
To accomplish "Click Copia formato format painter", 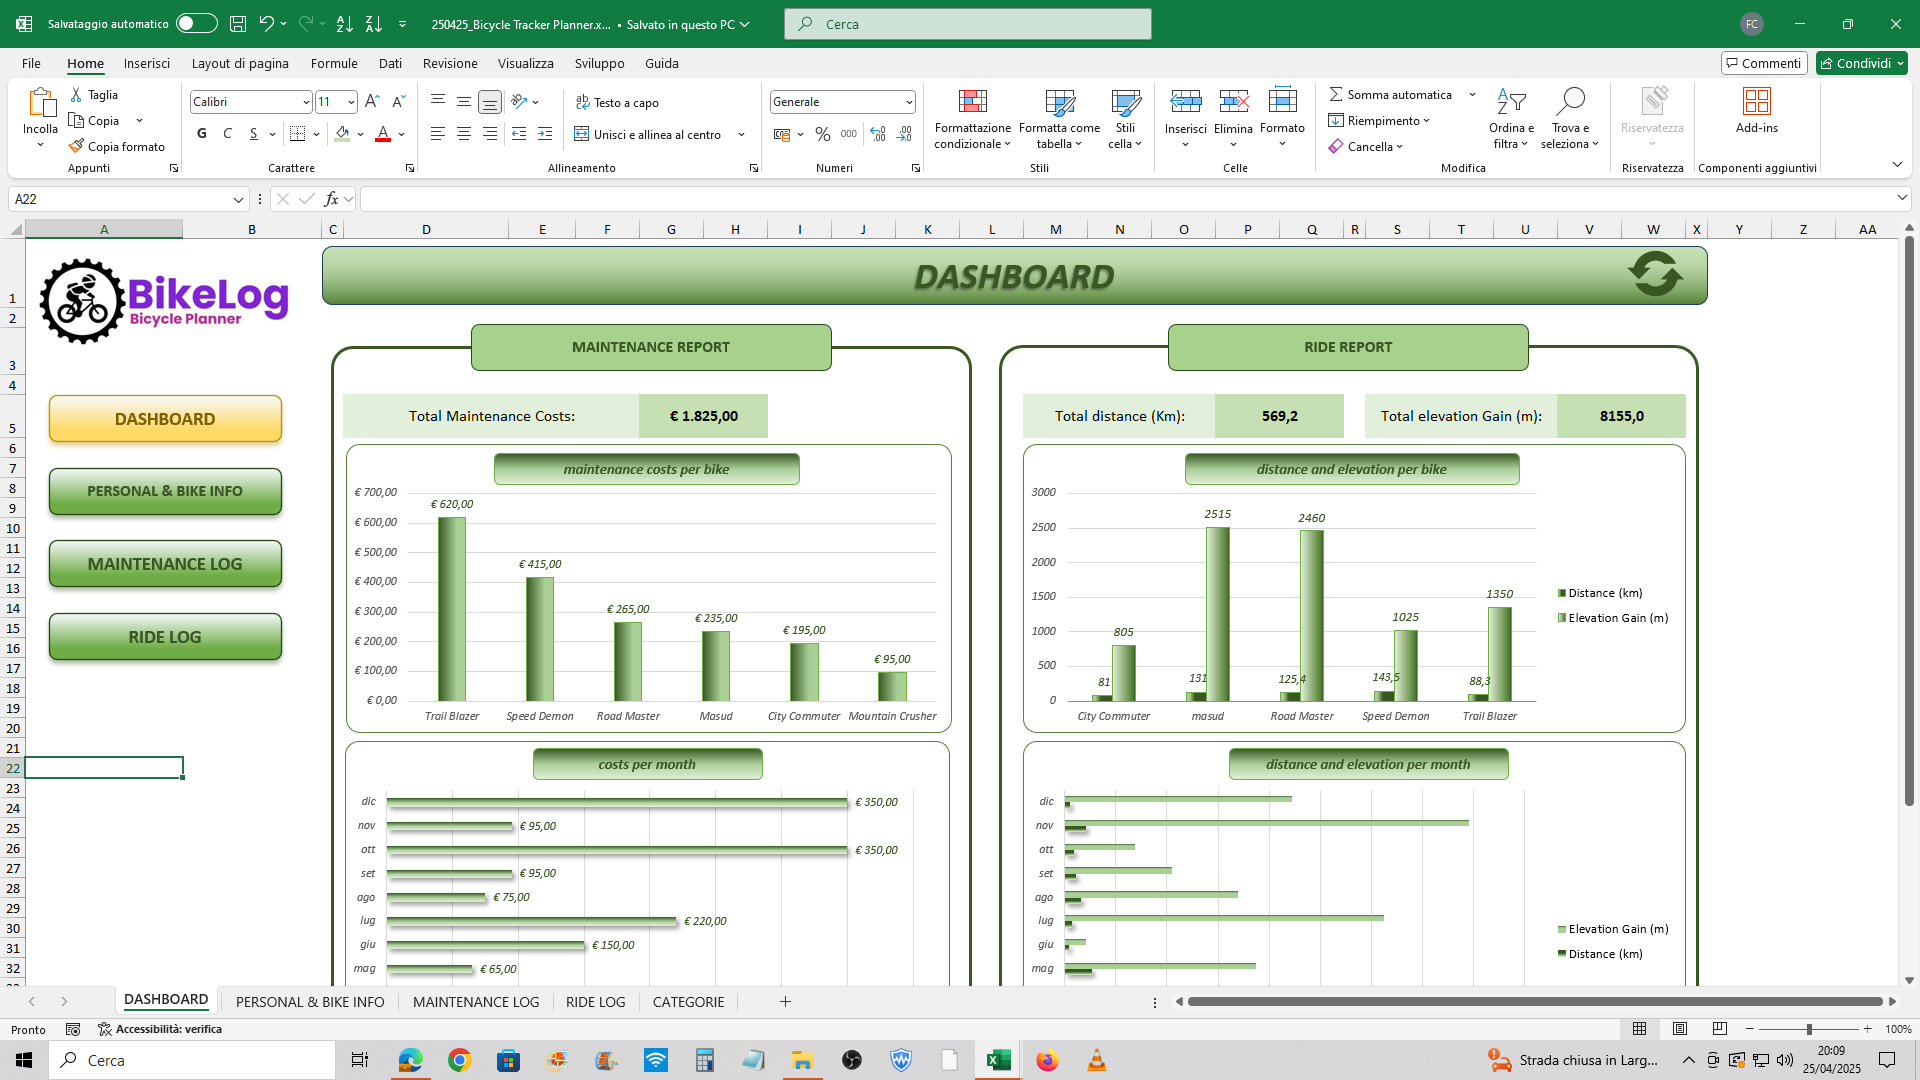I will (x=117, y=147).
